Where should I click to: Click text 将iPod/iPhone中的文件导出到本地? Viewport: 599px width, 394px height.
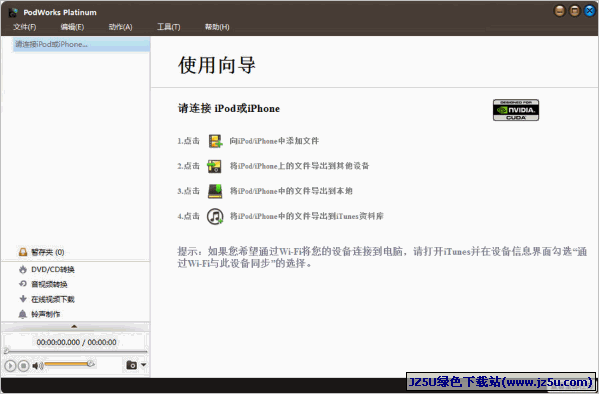tap(291, 191)
